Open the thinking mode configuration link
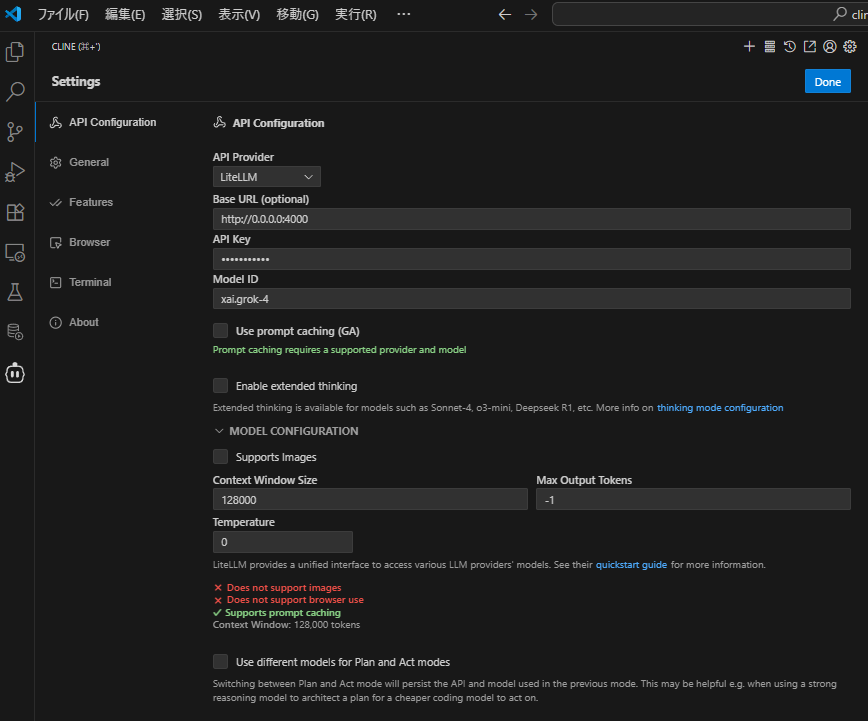868x721 pixels. pyautogui.click(x=720, y=408)
